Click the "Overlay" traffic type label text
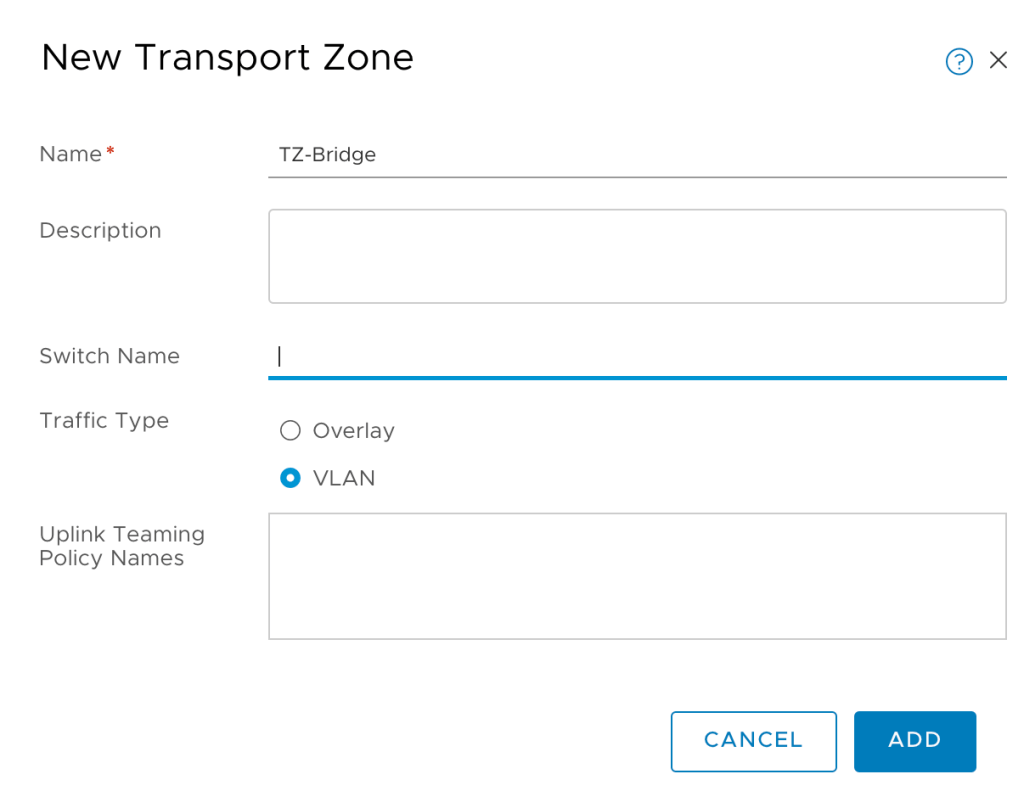 click(353, 431)
